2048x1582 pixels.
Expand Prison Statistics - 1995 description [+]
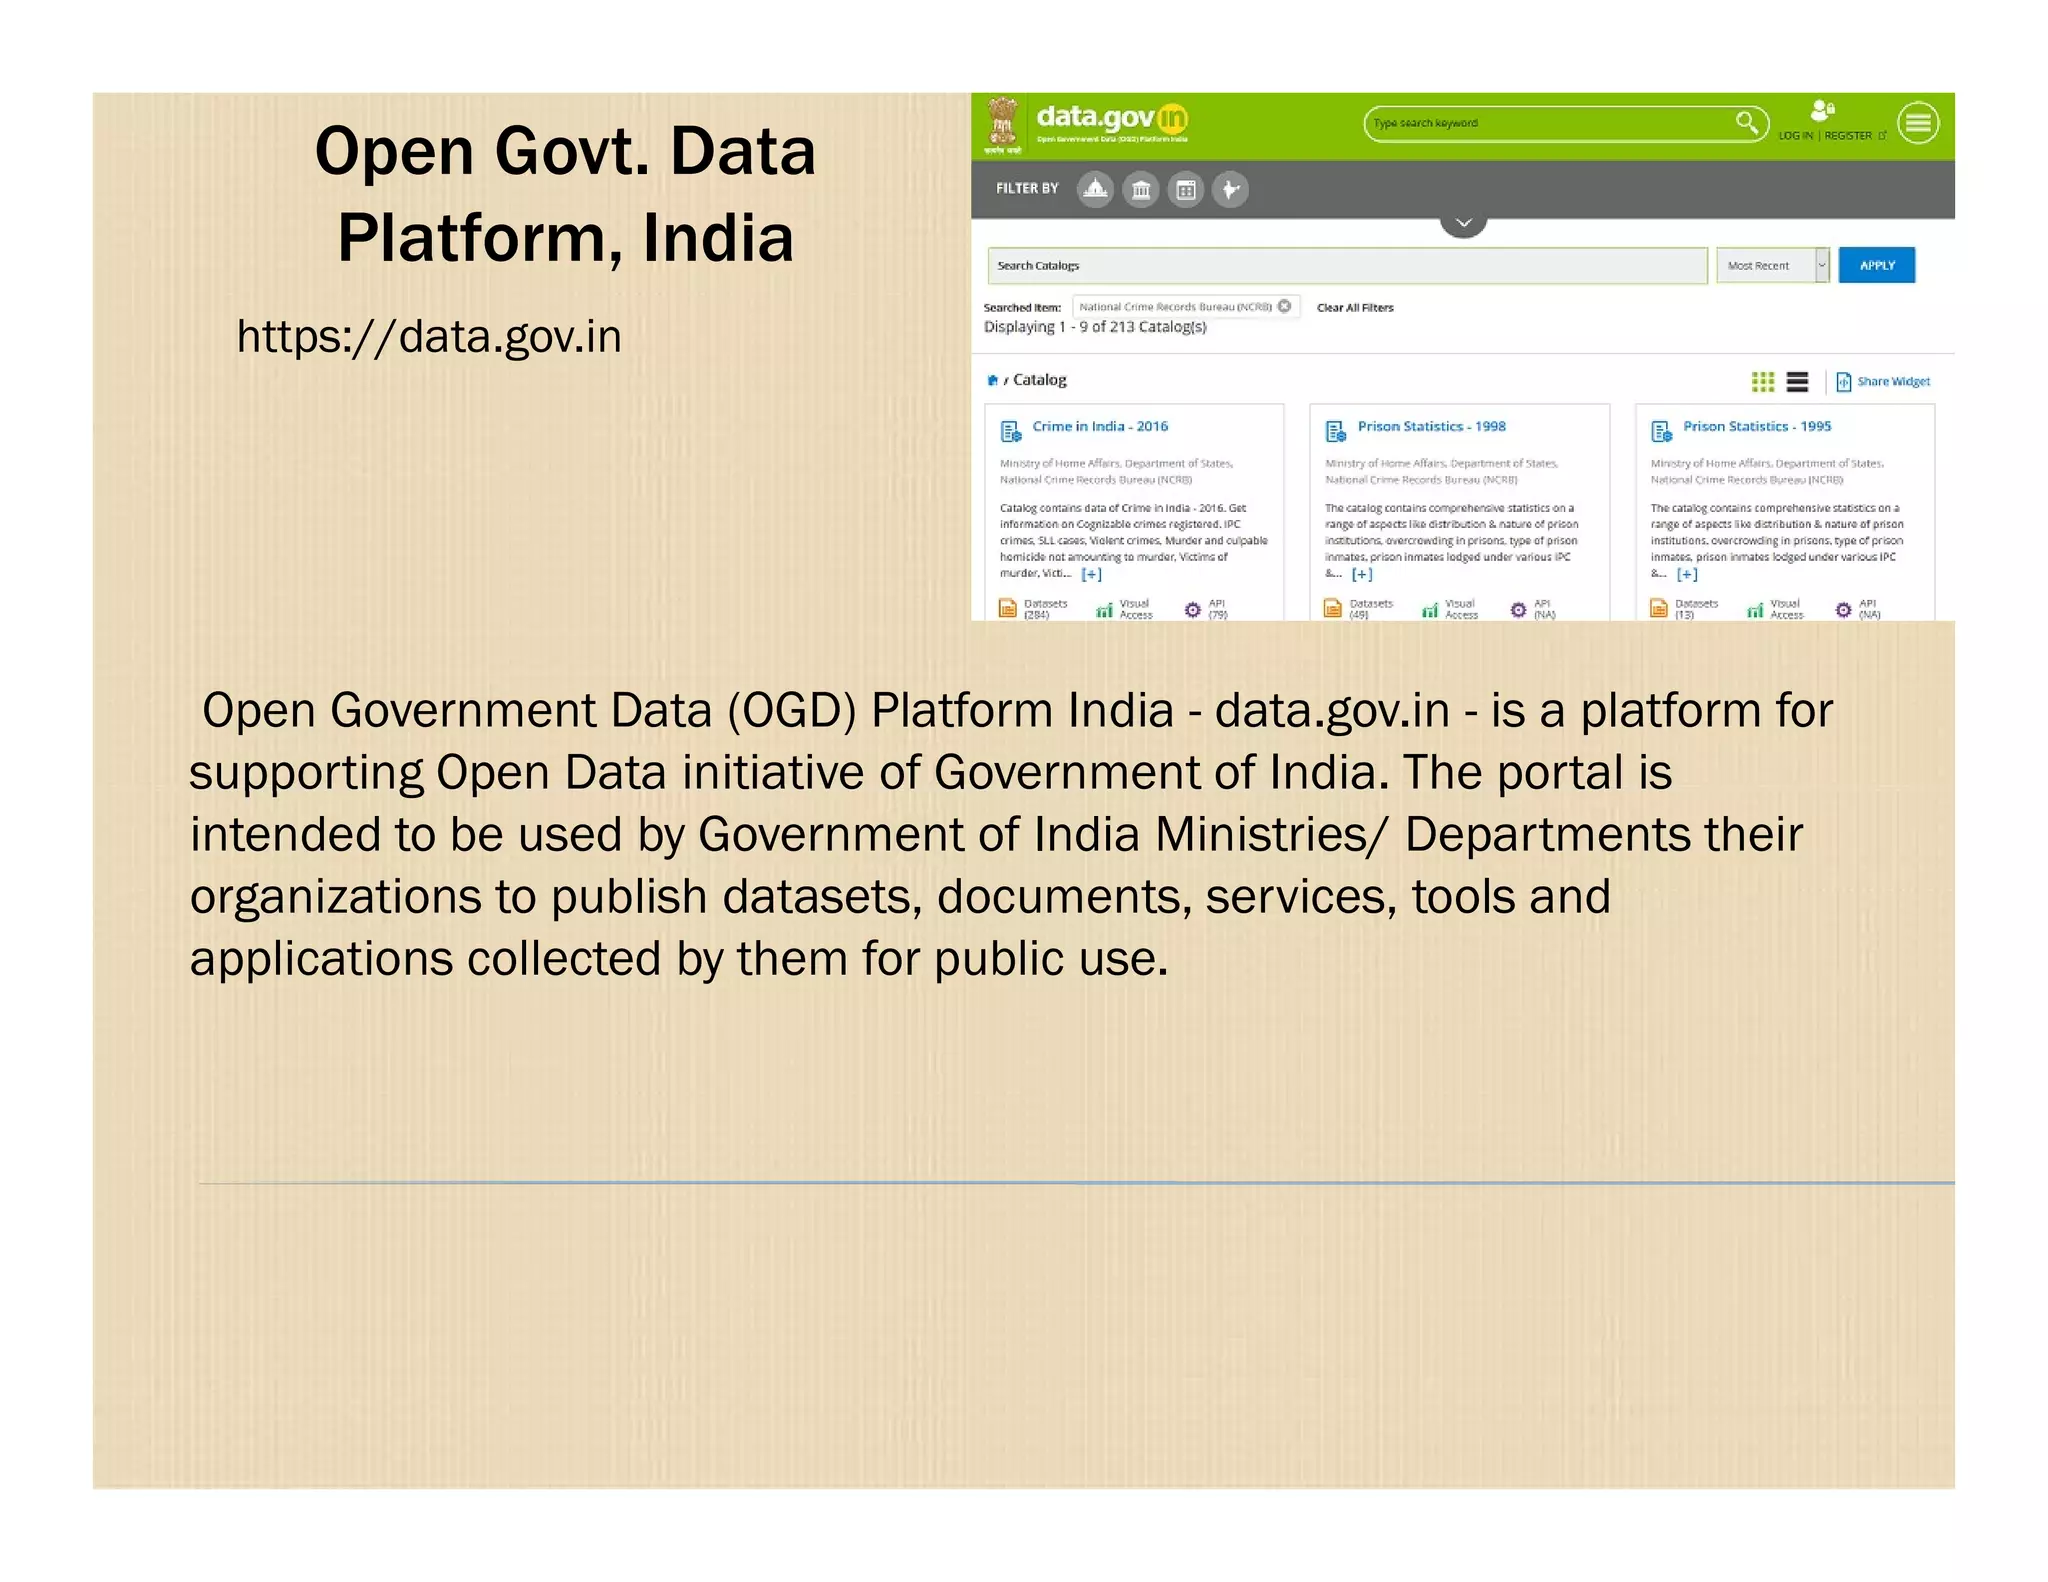tap(1687, 574)
